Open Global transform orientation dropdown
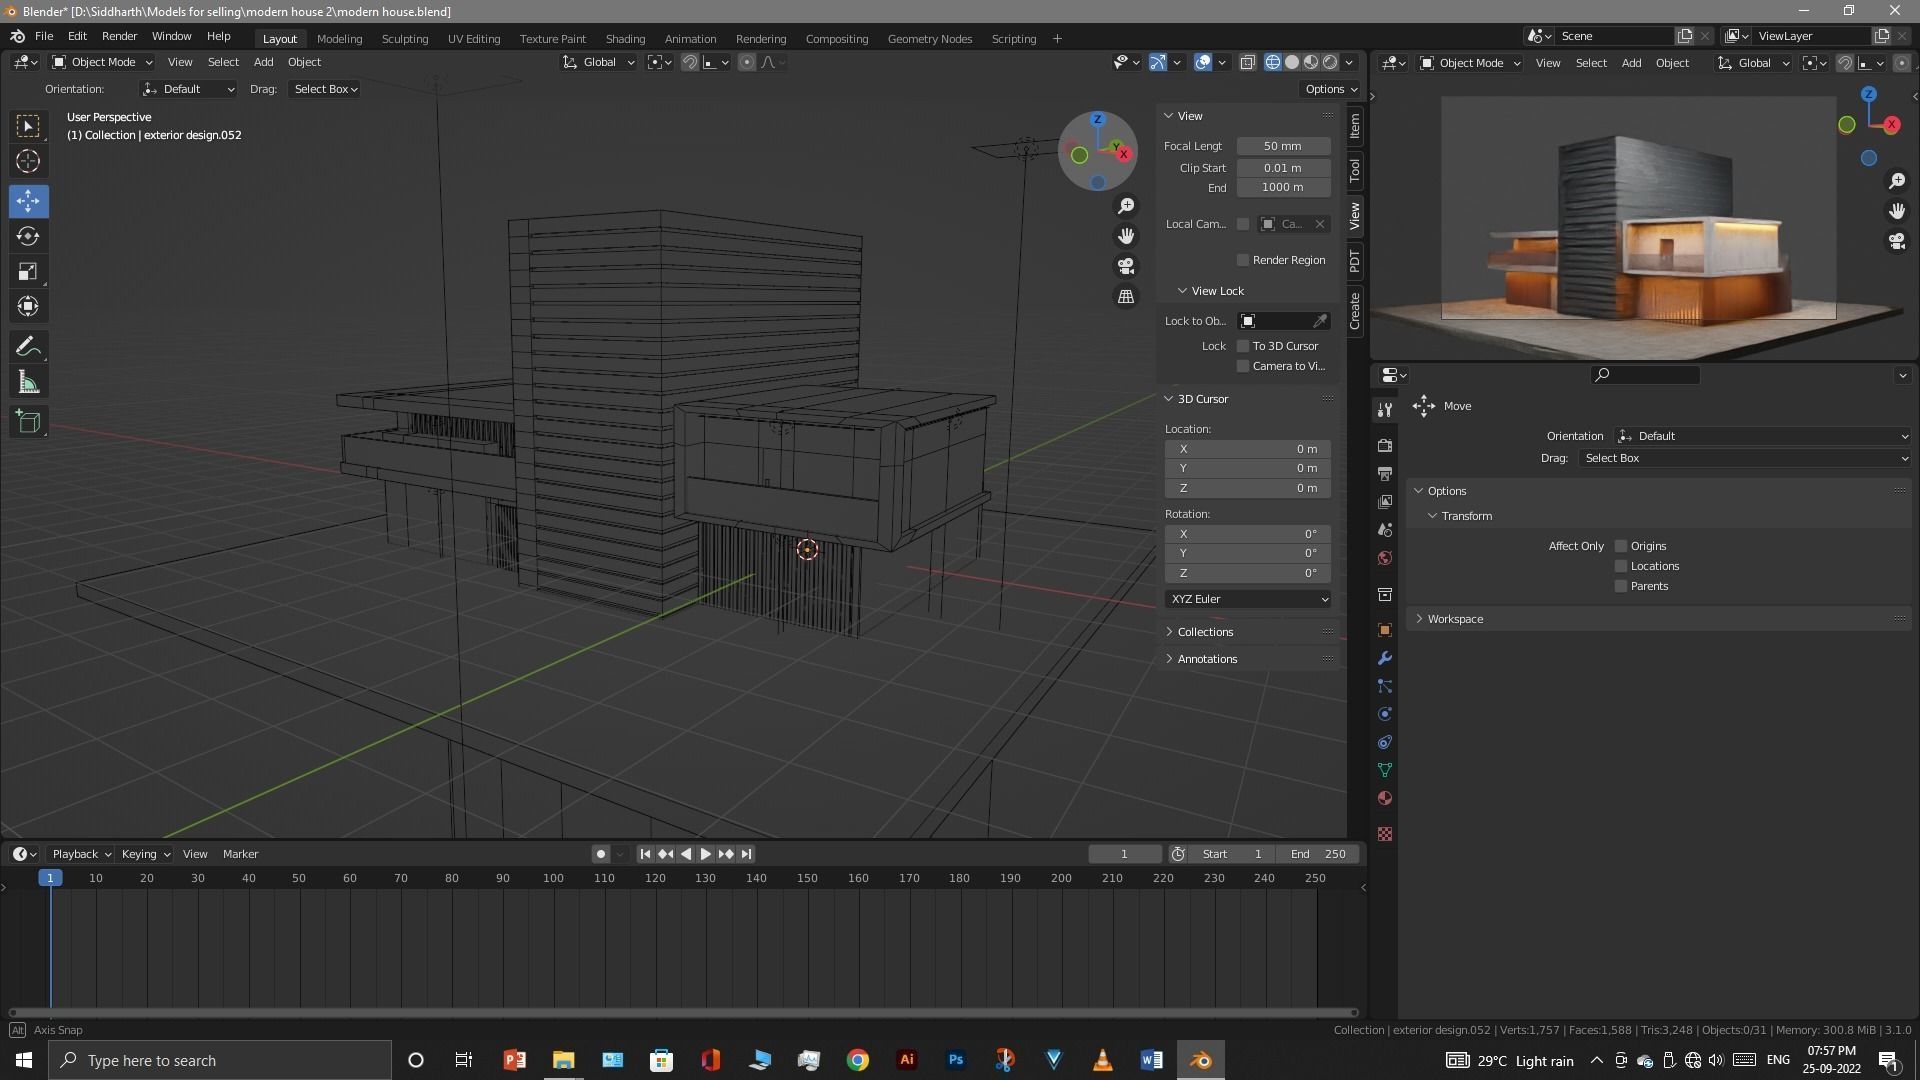The height and width of the screenshot is (1080, 1920). pyautogui.click(x=598, y=62)
